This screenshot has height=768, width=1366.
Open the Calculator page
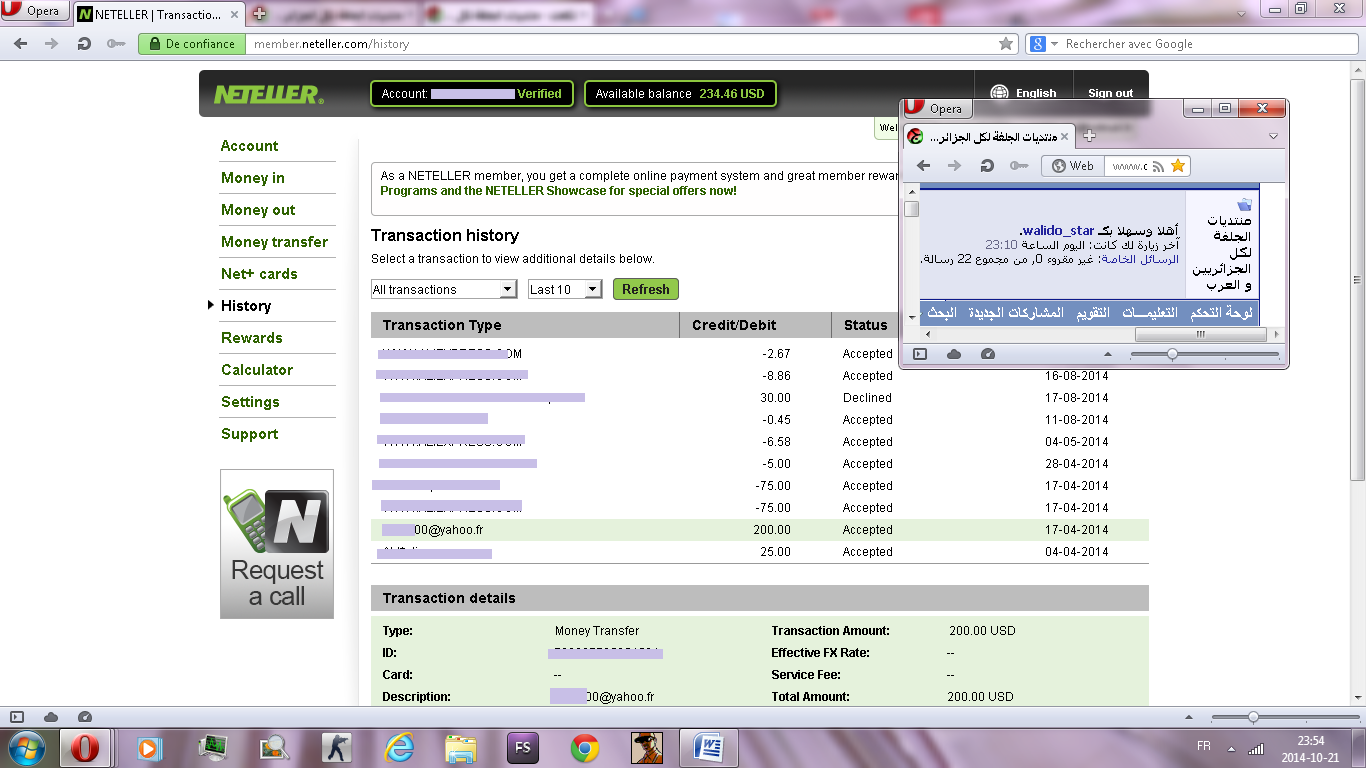click(x=257, y=370)
